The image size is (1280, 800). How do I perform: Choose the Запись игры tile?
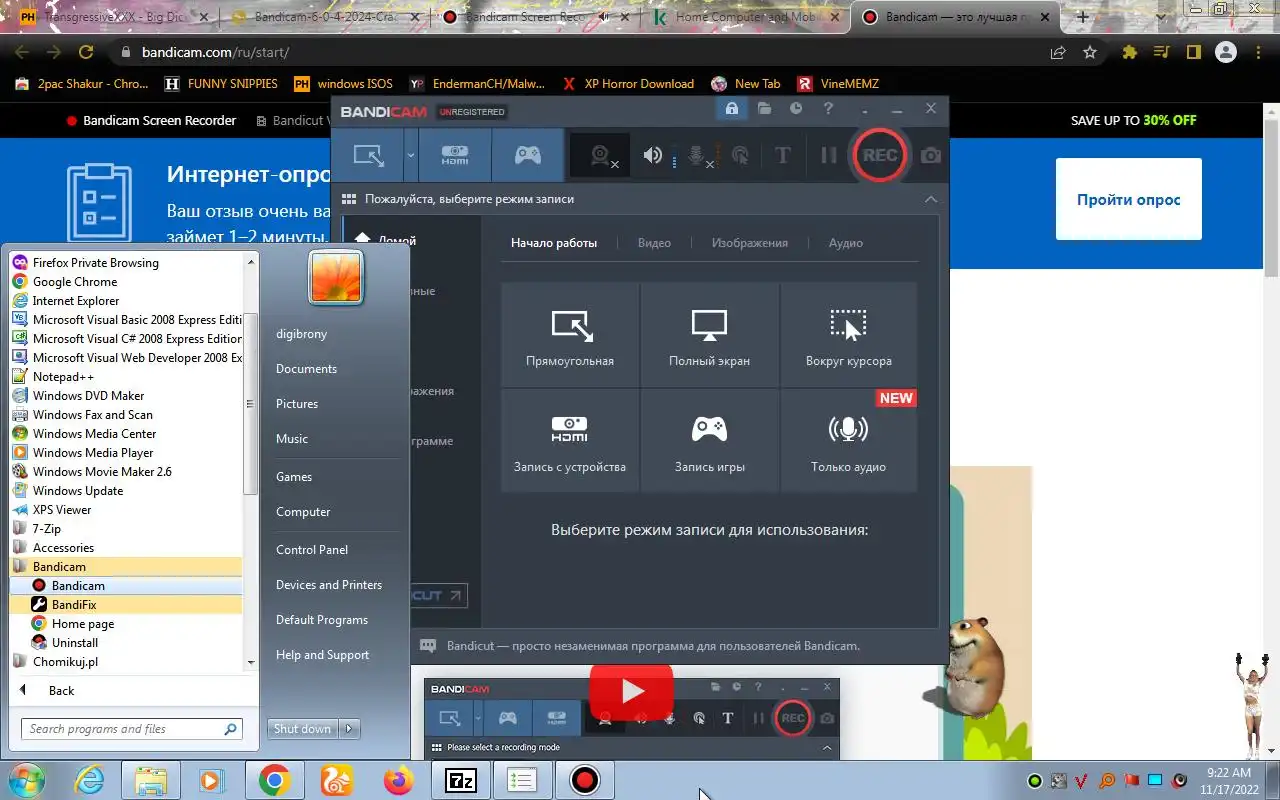coord(709,441)
